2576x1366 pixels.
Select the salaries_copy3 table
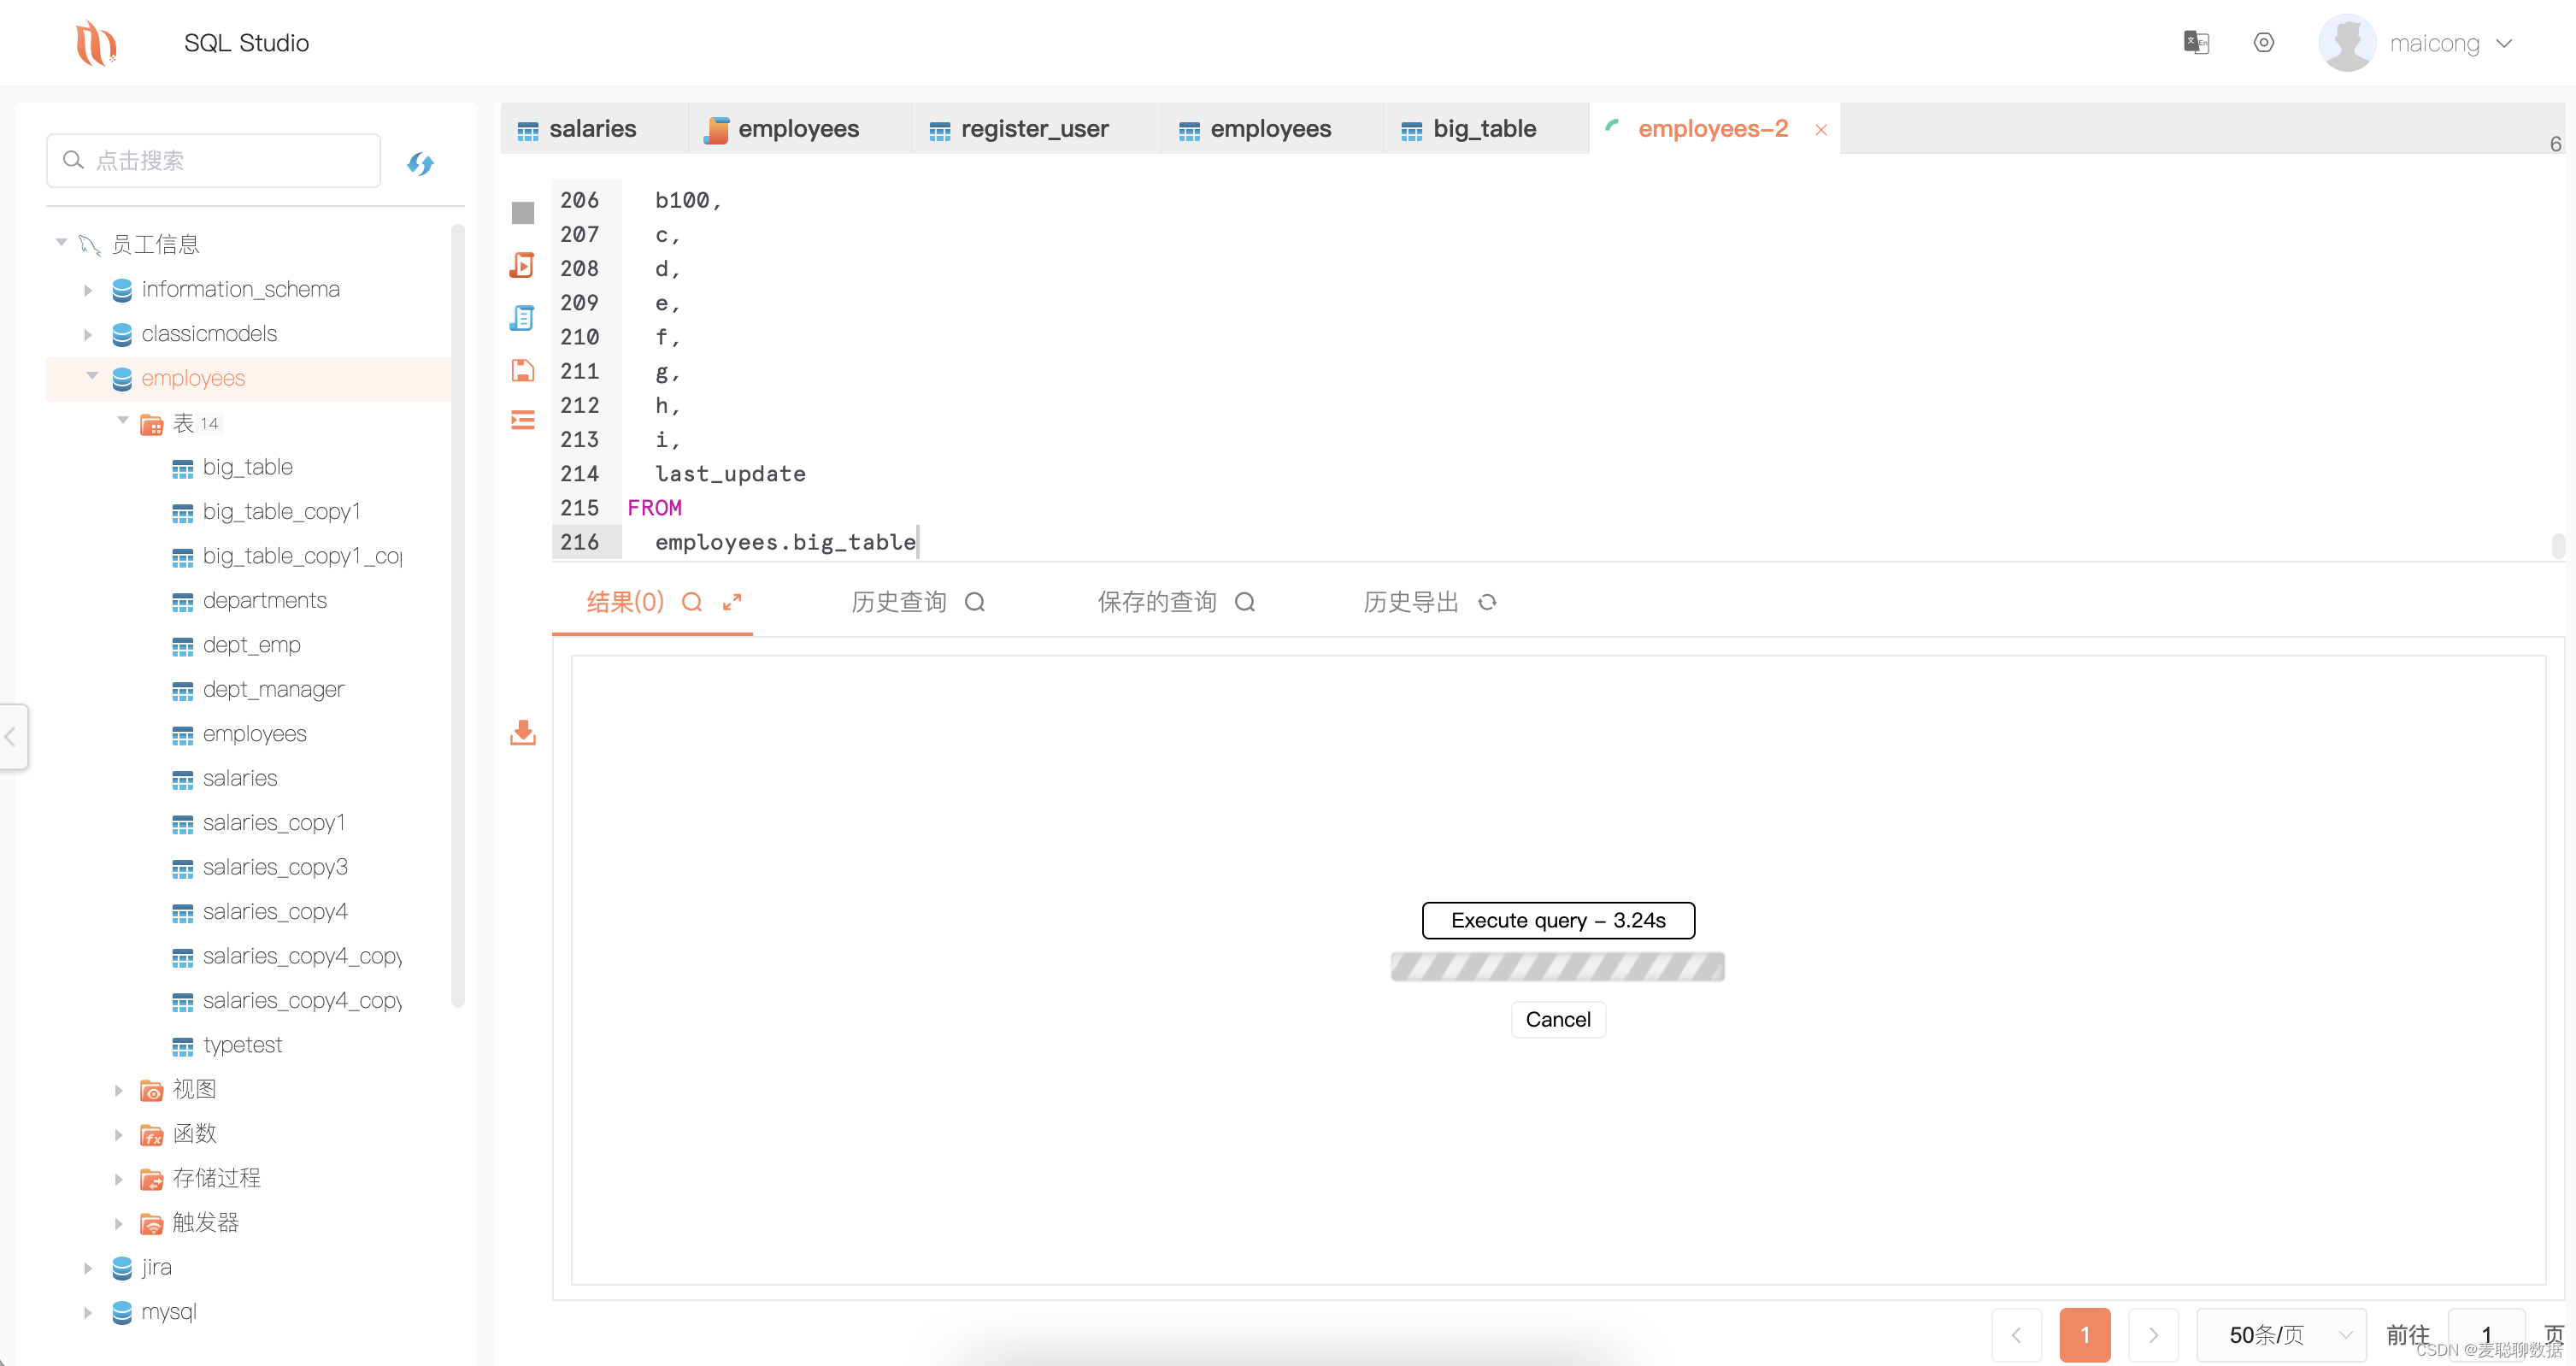click(x=275, y=867)
